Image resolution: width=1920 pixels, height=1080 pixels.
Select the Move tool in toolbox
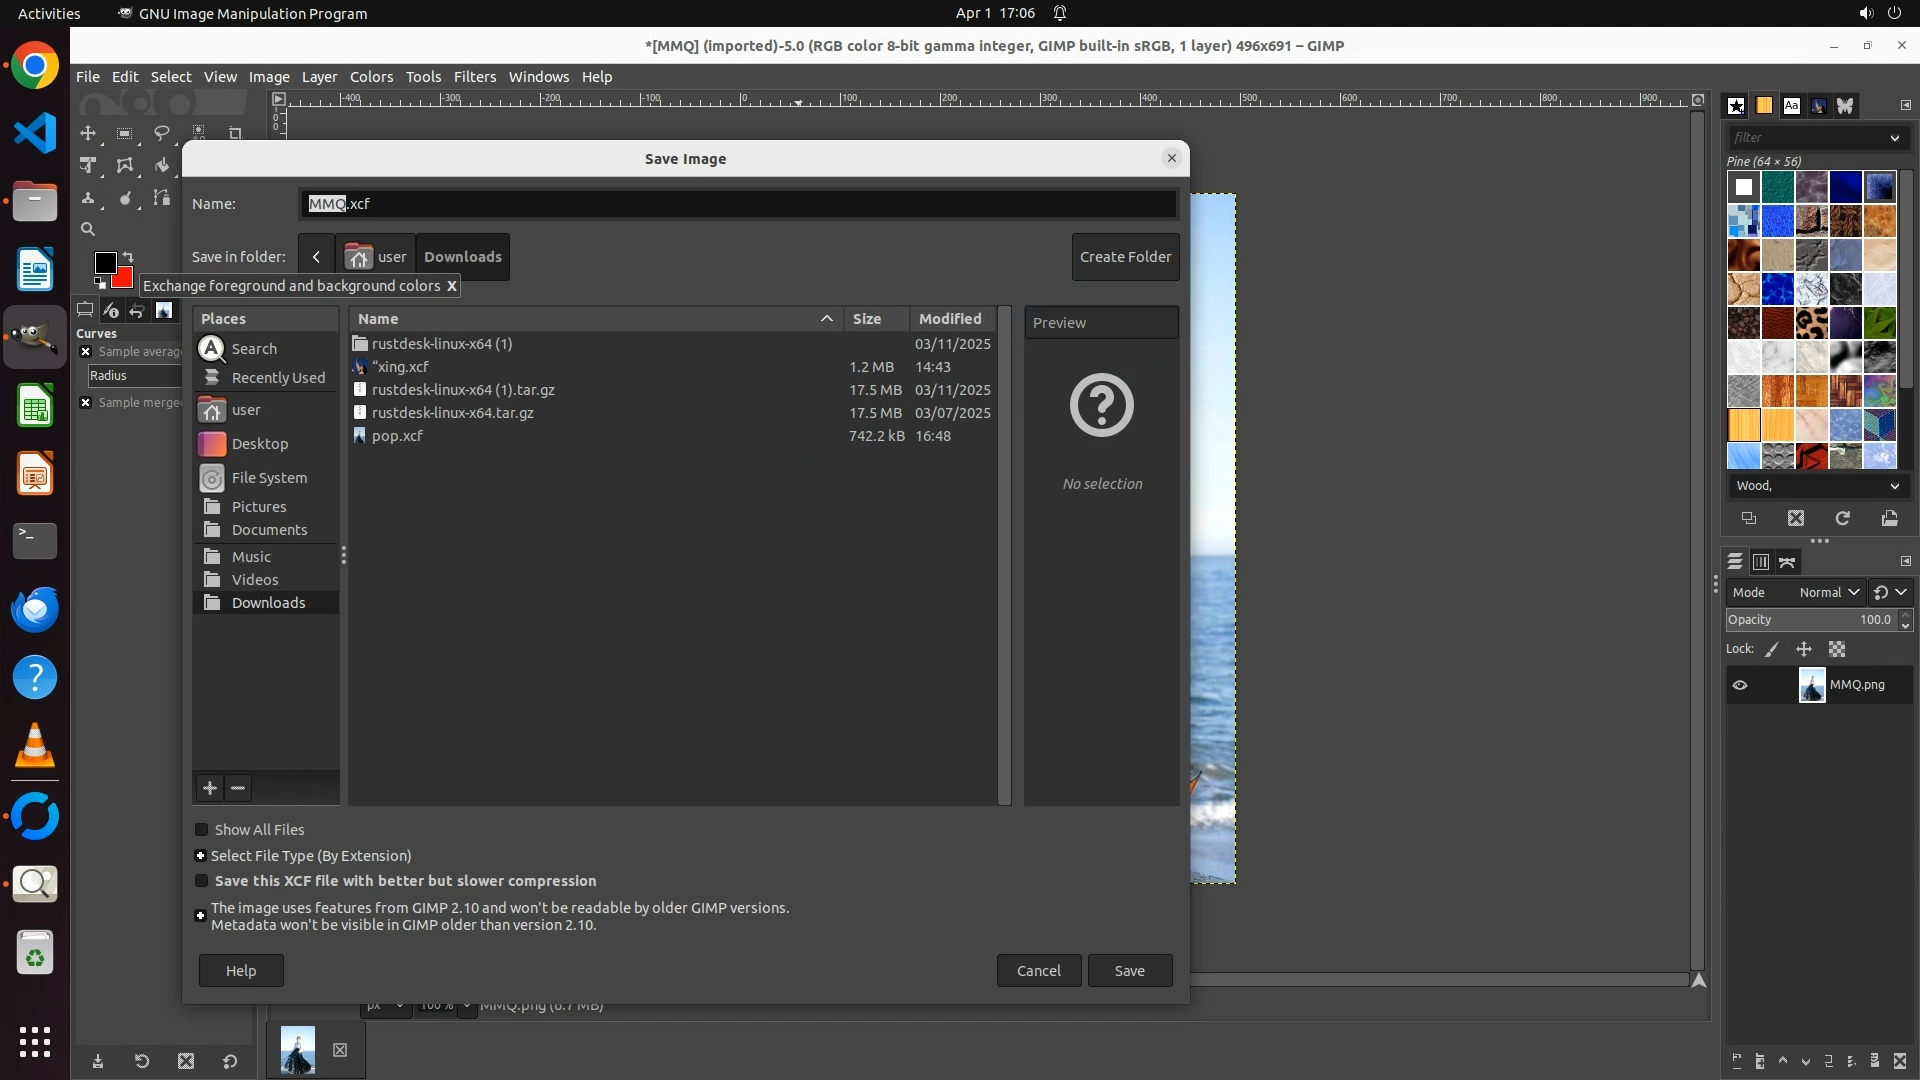[x=88, y=133]
